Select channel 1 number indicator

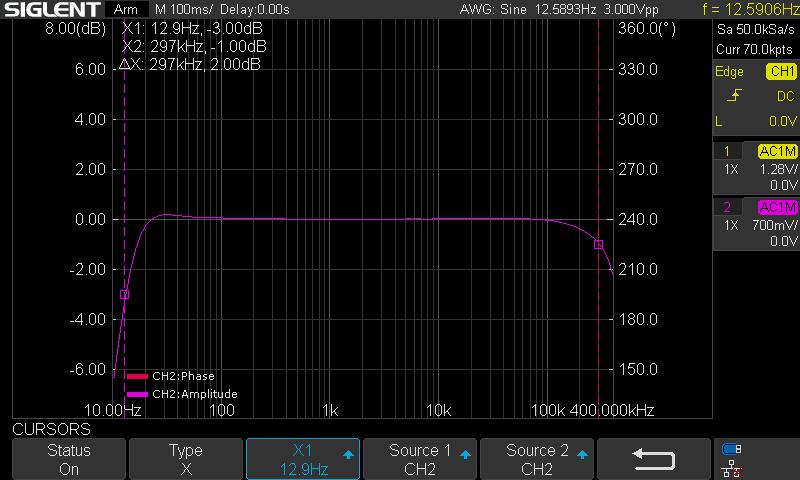tap(727, 151)
